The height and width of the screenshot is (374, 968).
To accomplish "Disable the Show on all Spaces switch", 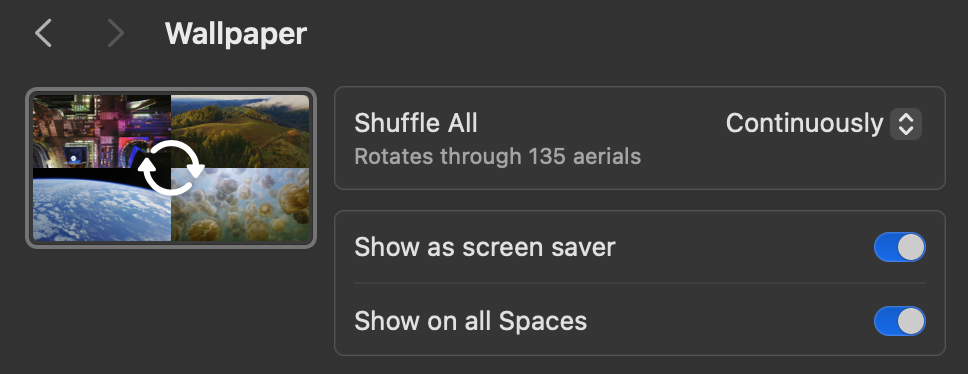I will tap(899, 321).
